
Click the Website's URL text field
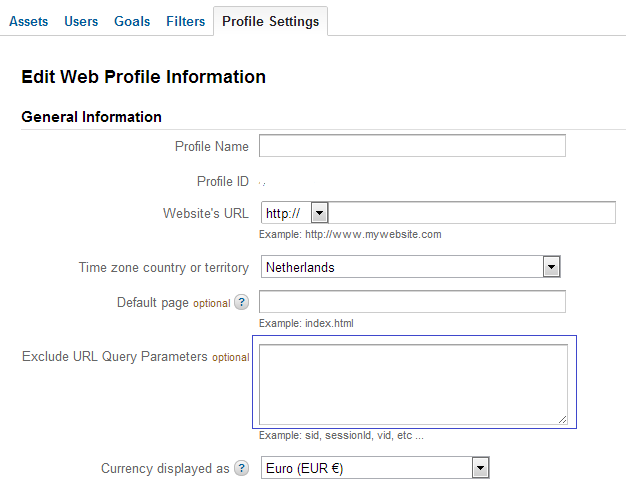click(471, 213)
